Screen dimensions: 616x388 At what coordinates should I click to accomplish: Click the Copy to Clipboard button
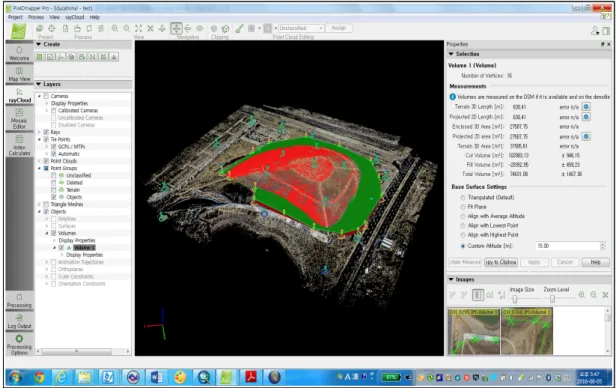501,262
